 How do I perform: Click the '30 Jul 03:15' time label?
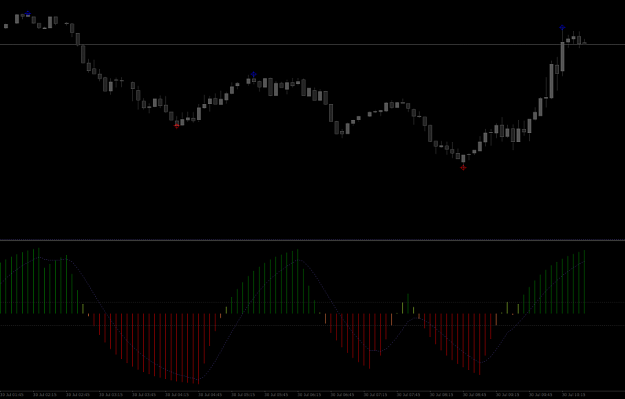pos(111,395)
